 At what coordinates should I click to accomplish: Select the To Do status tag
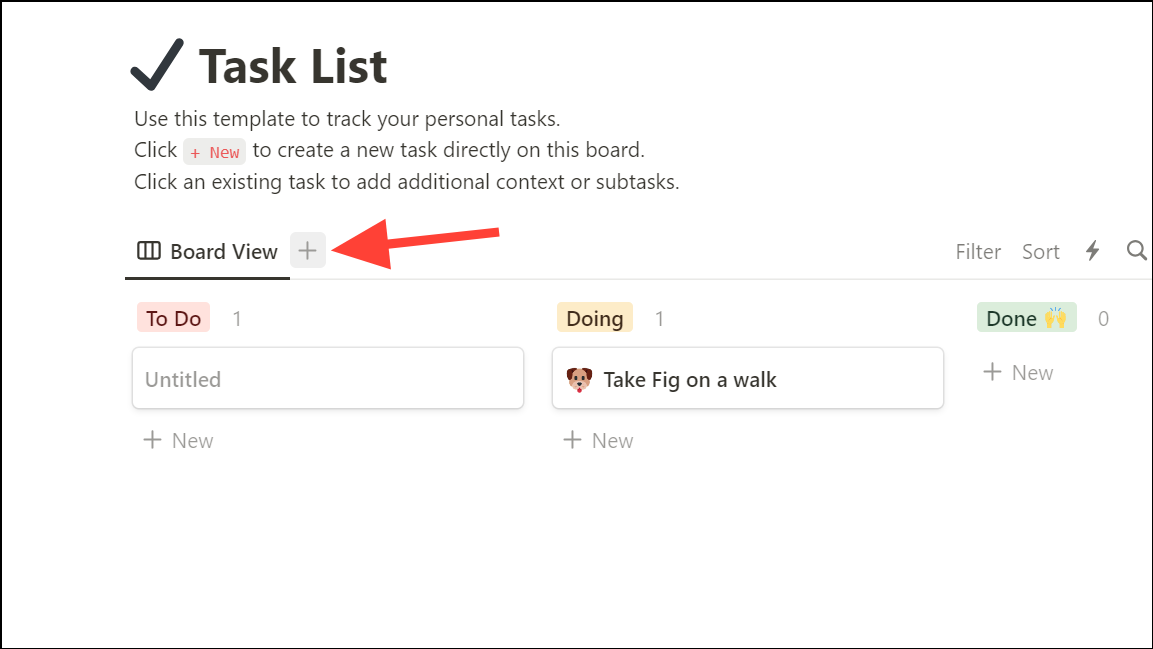(172, 317)
